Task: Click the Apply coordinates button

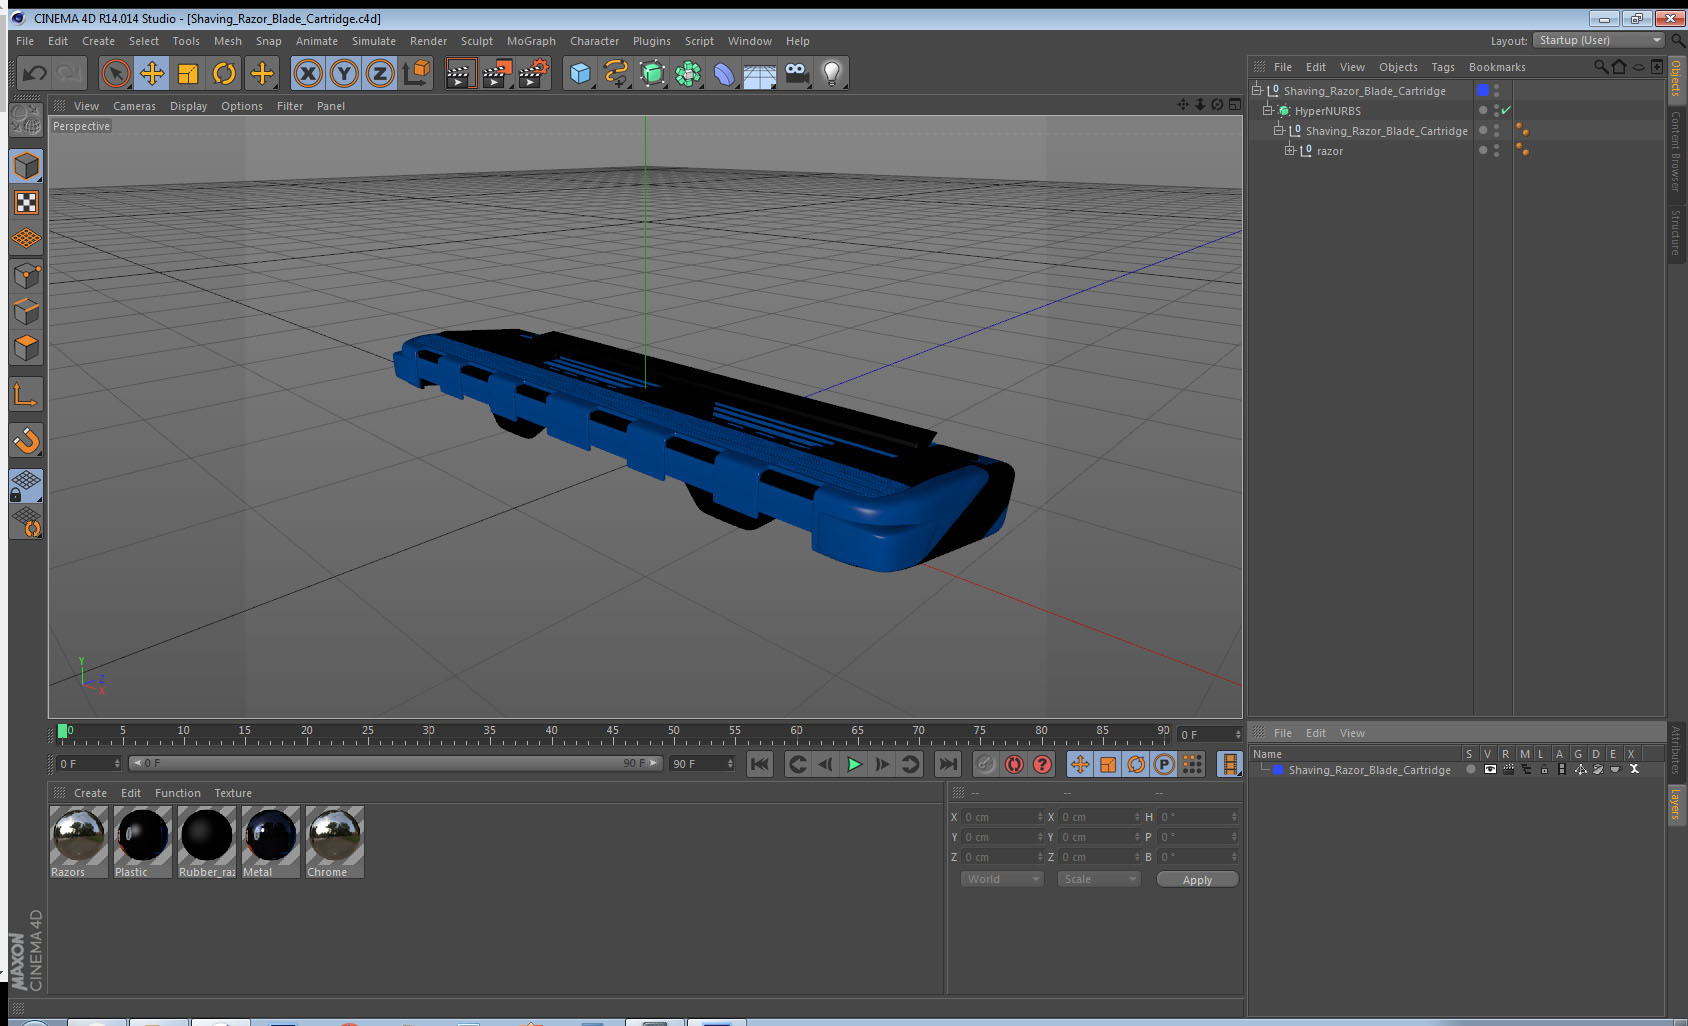Action: point(1197,880)
